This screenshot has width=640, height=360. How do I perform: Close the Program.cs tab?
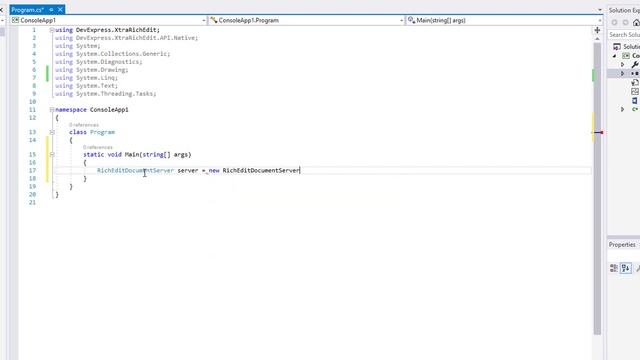[60, 9]
